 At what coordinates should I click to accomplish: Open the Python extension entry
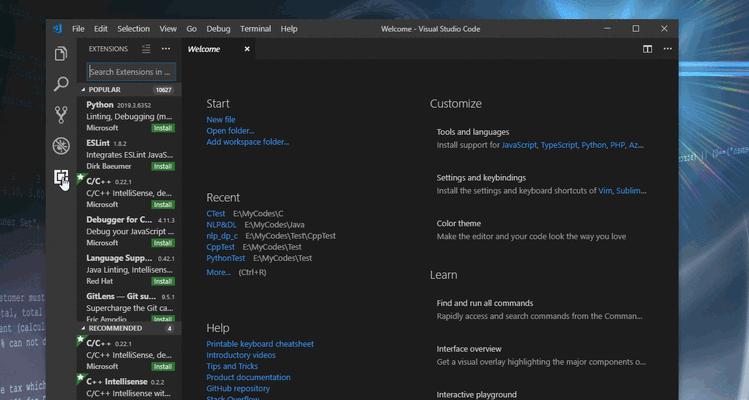(x=129, y=116)
